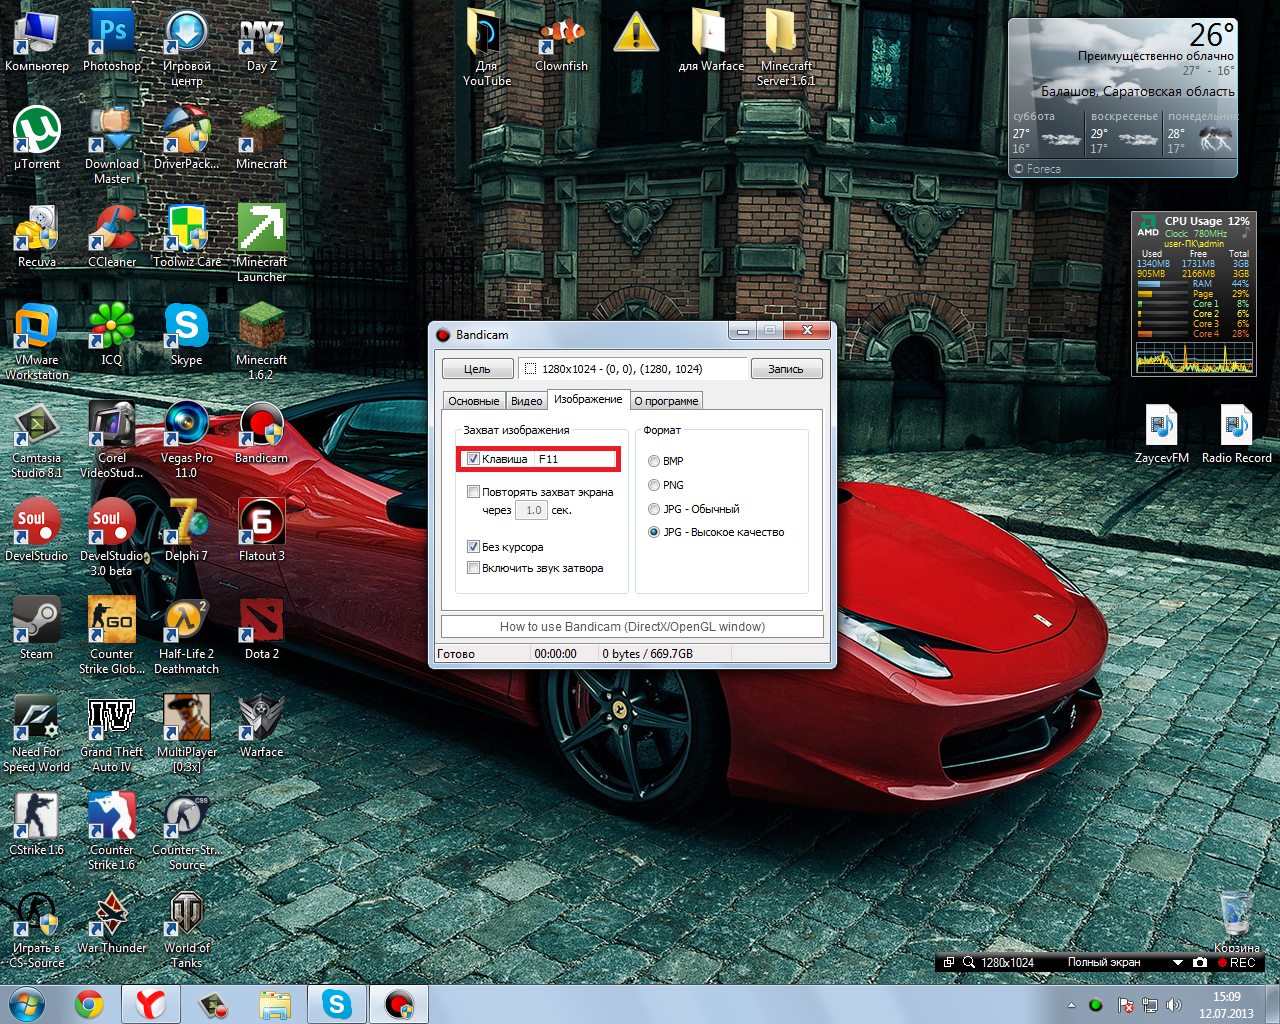Click the magnifier icon in Bandicam capture bar
Screen dimensions: 1280x1024
(969, 963)
